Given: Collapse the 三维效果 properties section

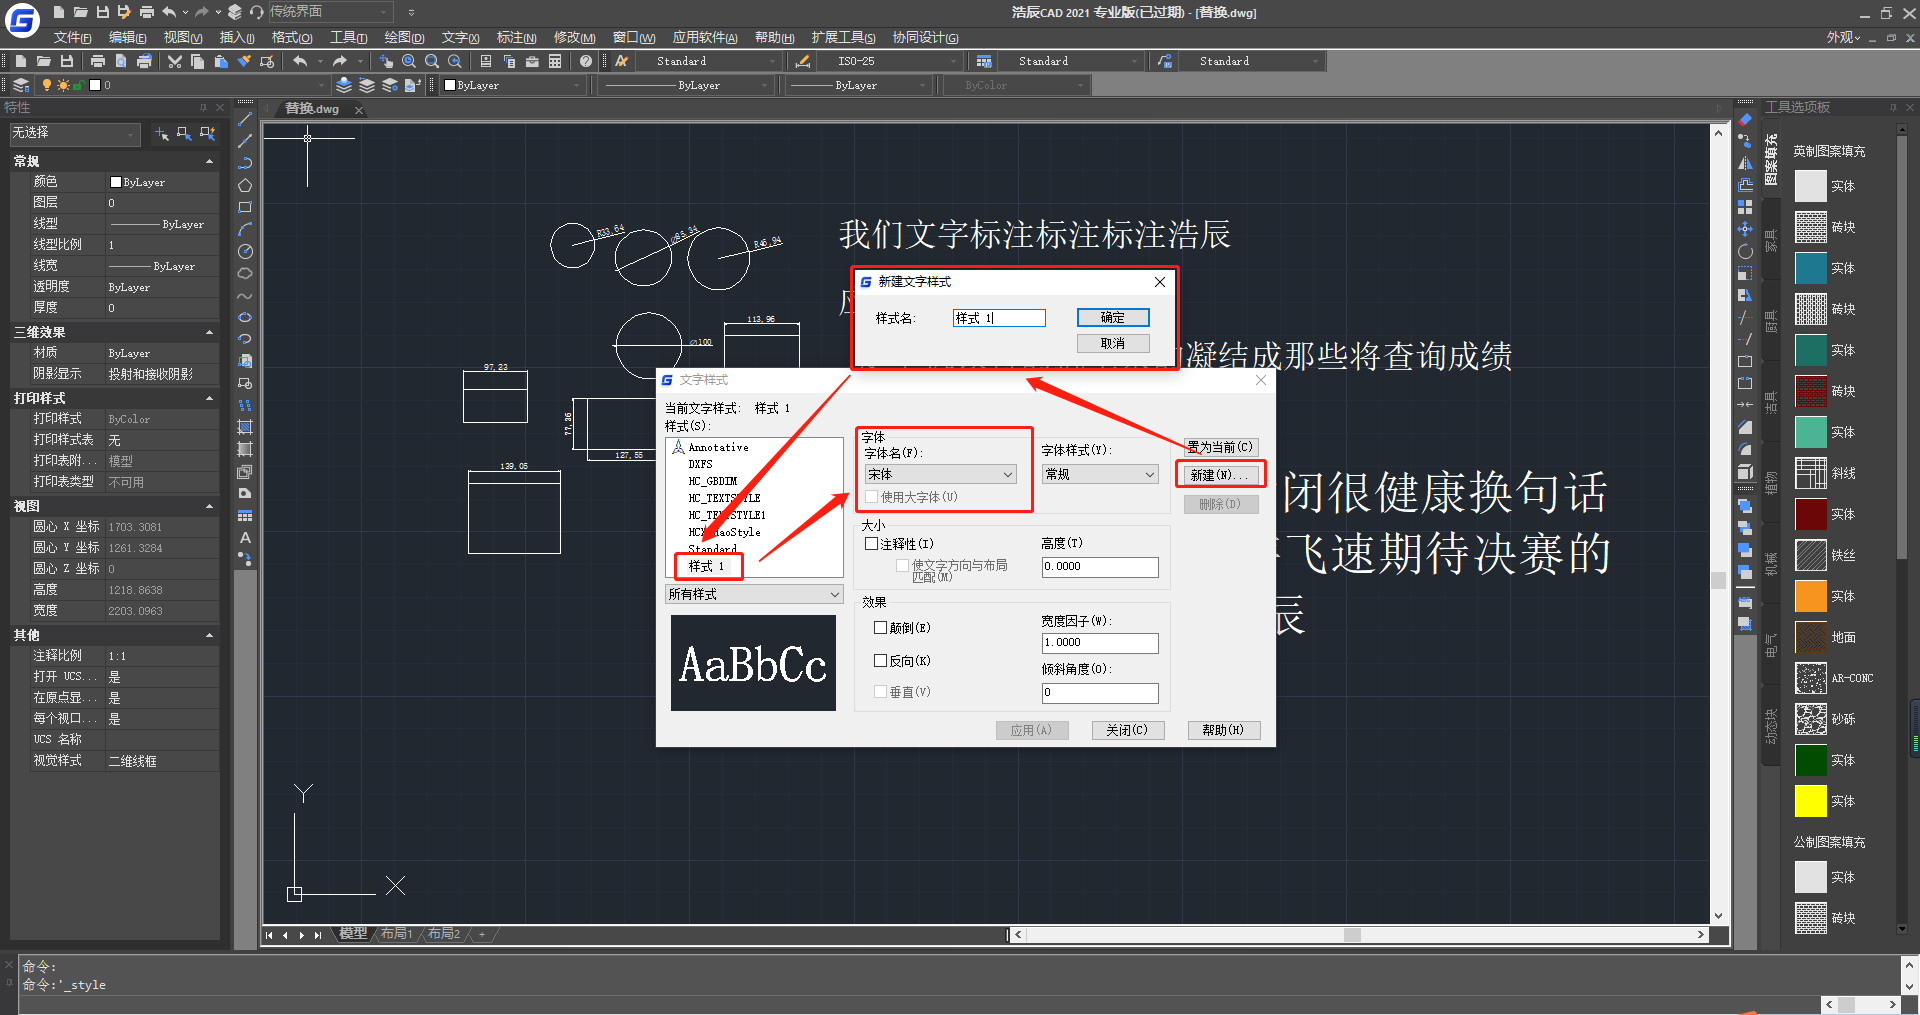Looking at the screenshot, I should click(209, 332).
